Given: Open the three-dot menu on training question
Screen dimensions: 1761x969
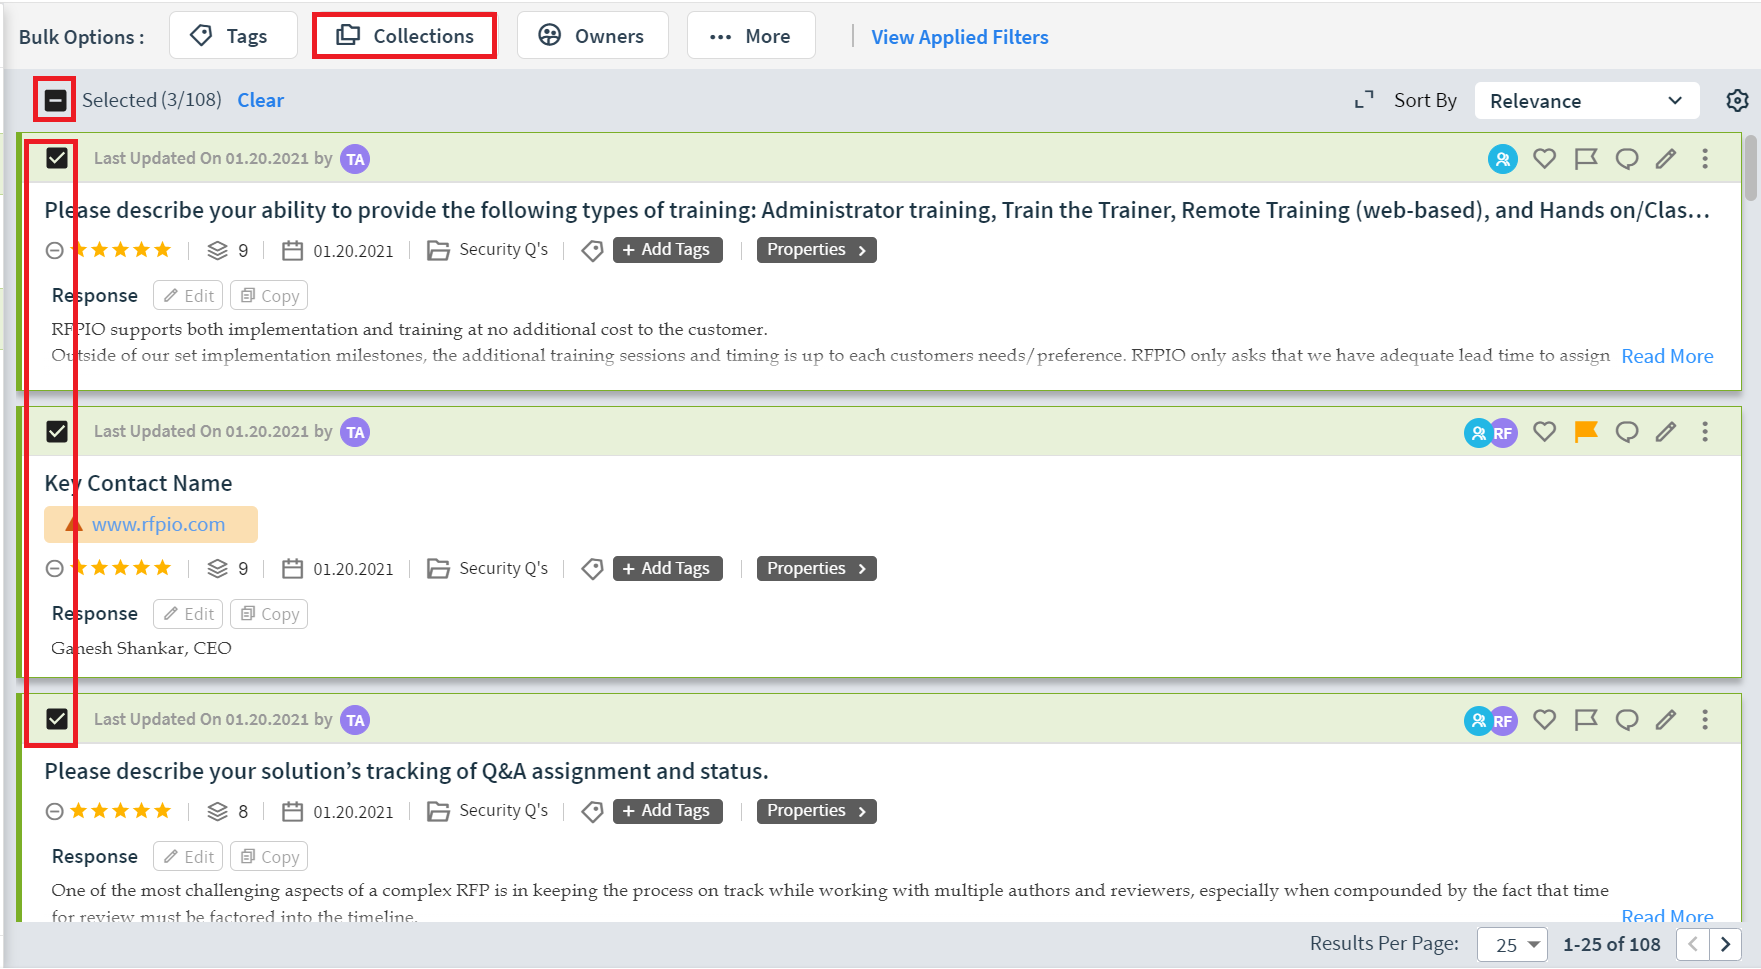Looking at the screenshot, I should pyautogui.click(x=1706, y=158).
